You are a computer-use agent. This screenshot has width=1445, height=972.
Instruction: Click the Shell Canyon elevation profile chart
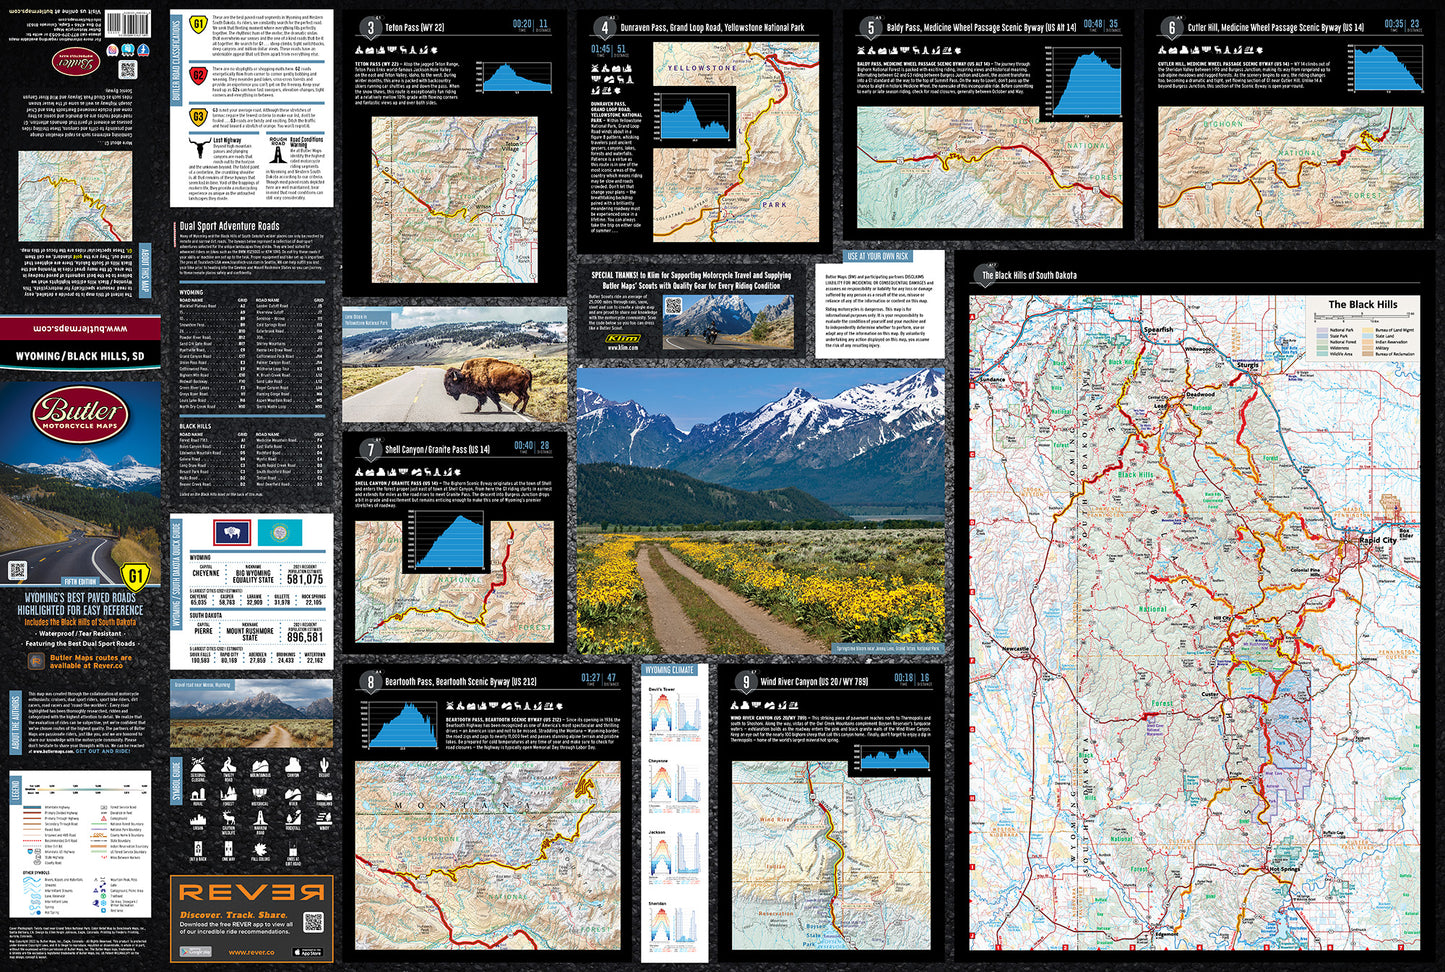tap(449, 541)
